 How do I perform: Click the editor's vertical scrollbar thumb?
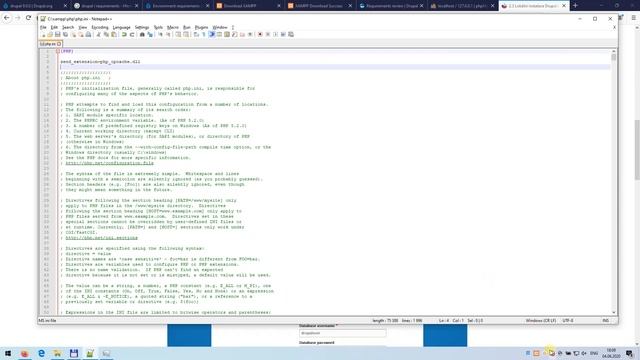pos(613,57)
